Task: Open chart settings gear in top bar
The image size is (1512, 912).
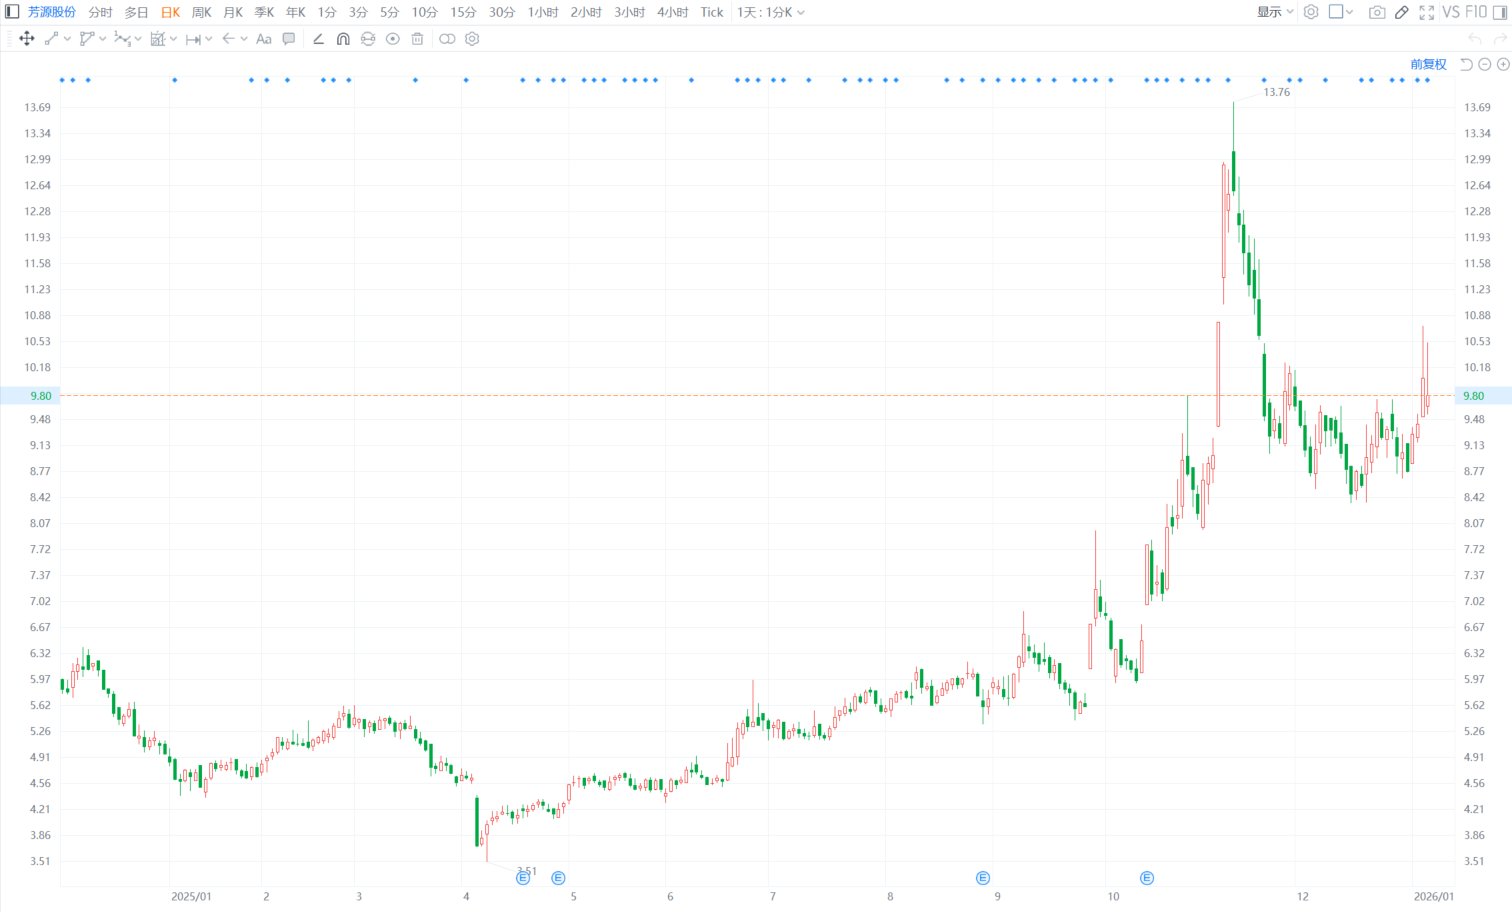Action: pos(1311,12)
